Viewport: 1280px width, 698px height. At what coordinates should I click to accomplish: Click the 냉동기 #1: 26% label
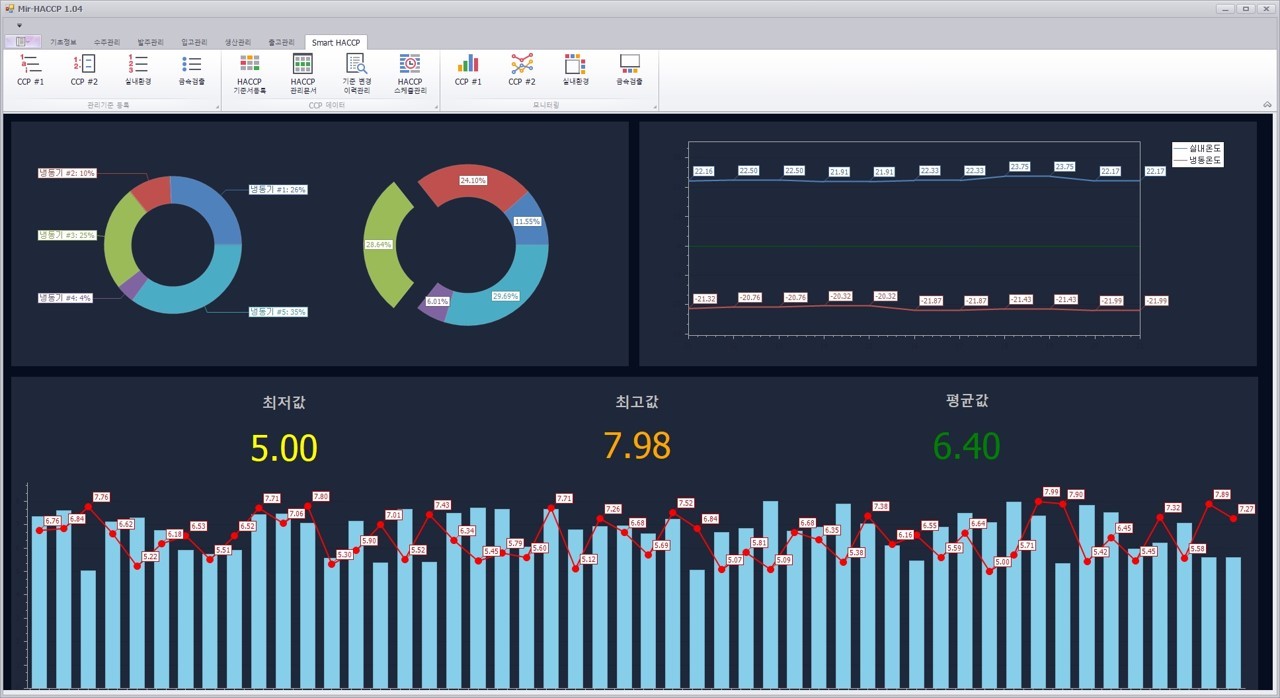278,189
